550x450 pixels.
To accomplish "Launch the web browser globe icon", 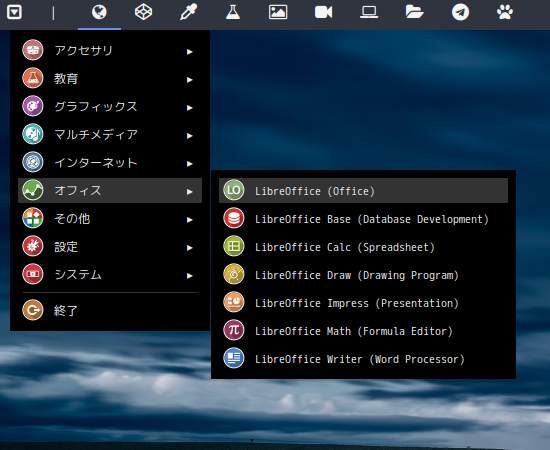I will click(99, 12).
